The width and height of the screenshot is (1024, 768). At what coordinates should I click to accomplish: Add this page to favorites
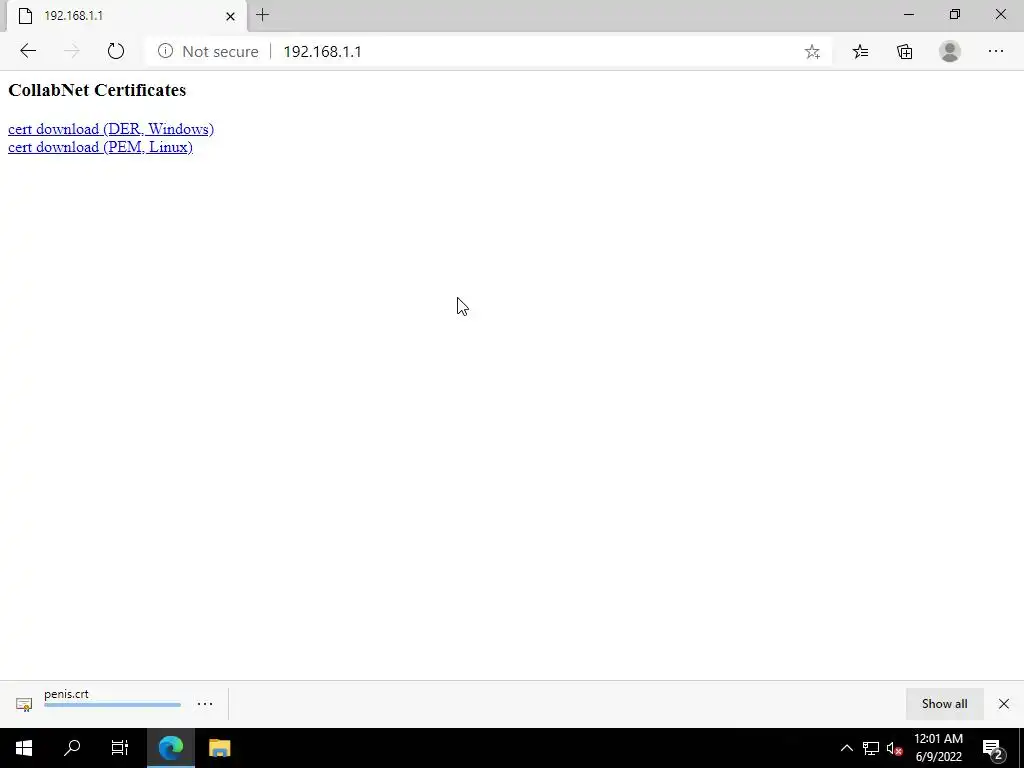[x=812, y=52]
